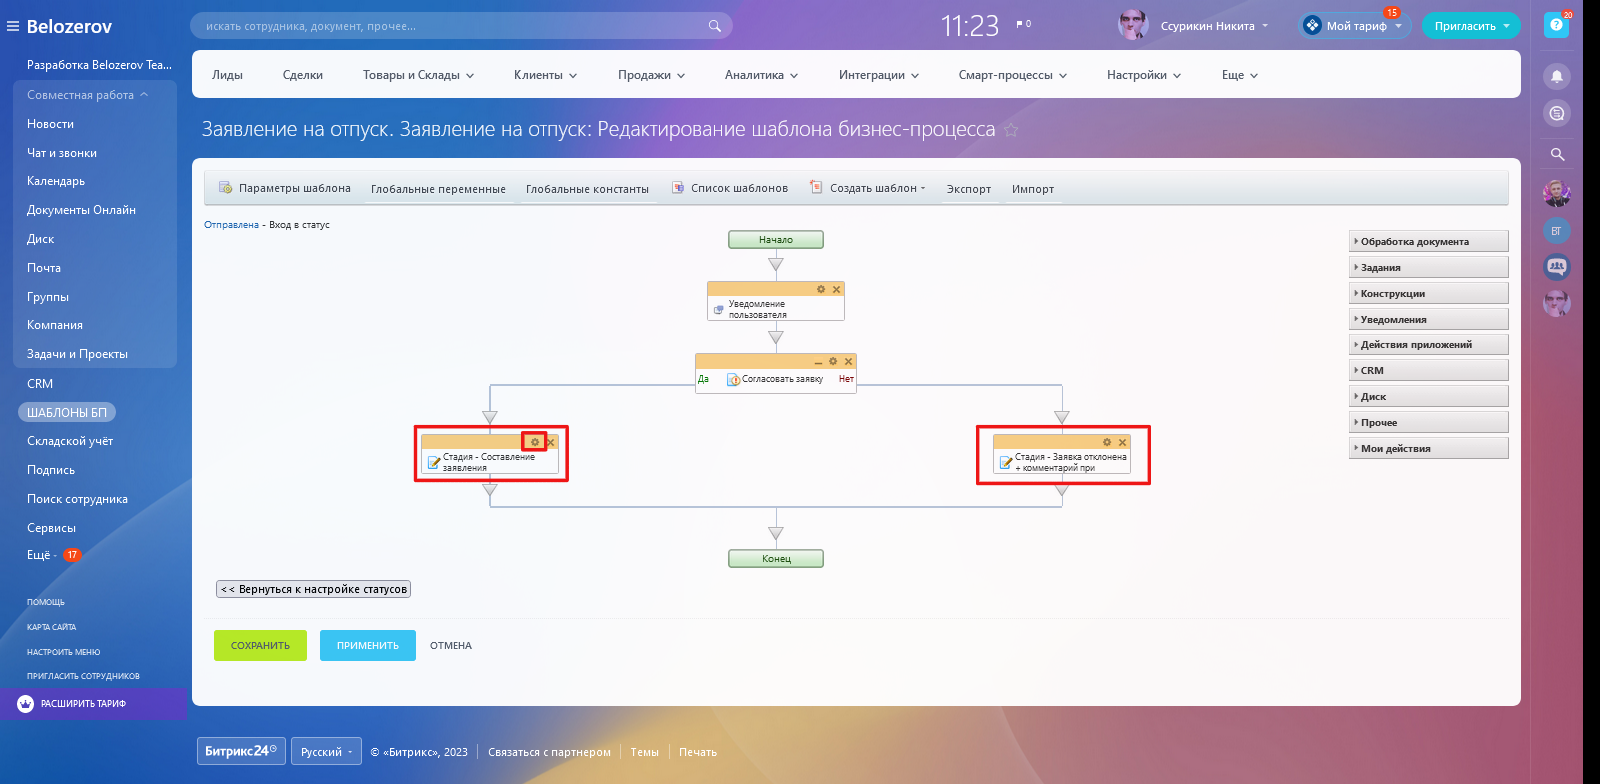The width and height of the screenshot is (1600, 784).
Task: Open settings gear of Согласовать заявку block
Action: coord(833,361)
